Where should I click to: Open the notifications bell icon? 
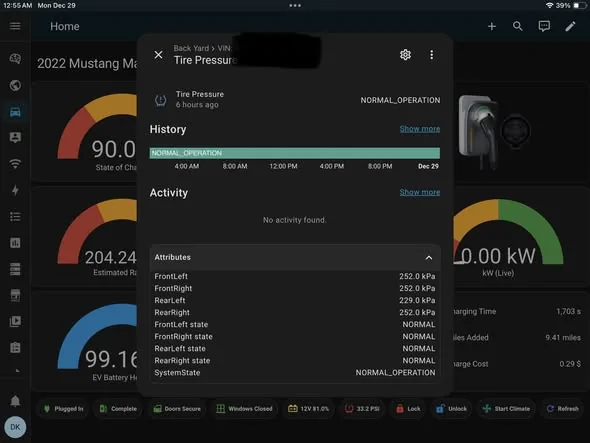click(15, 401)
